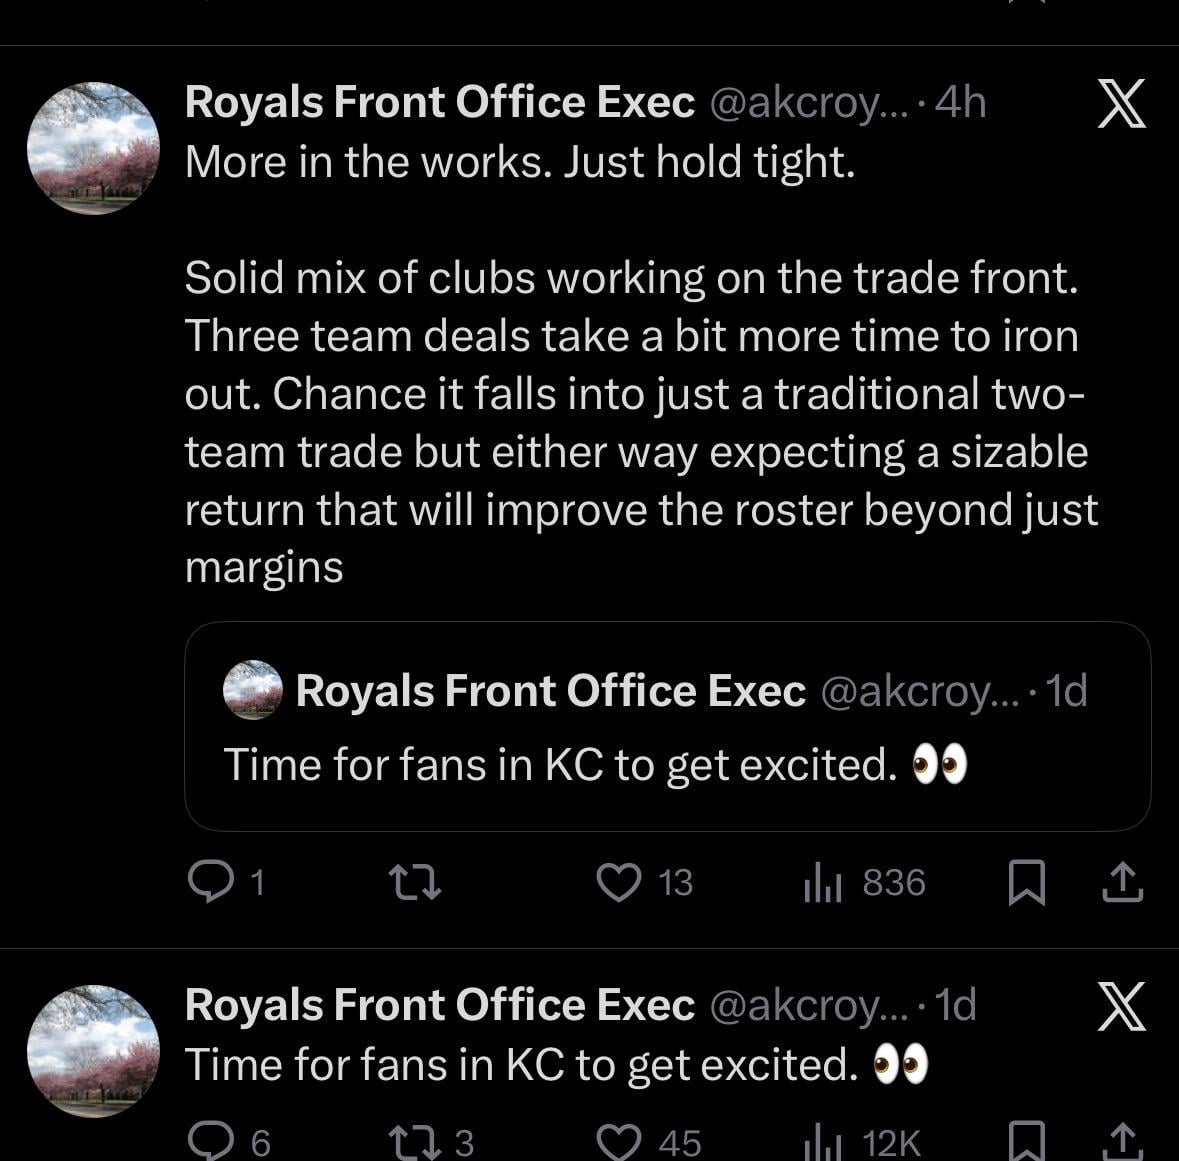Click the small avatar inside the quoted tweet
This screenshot has height=1161, width=1179.
point(253,690)
